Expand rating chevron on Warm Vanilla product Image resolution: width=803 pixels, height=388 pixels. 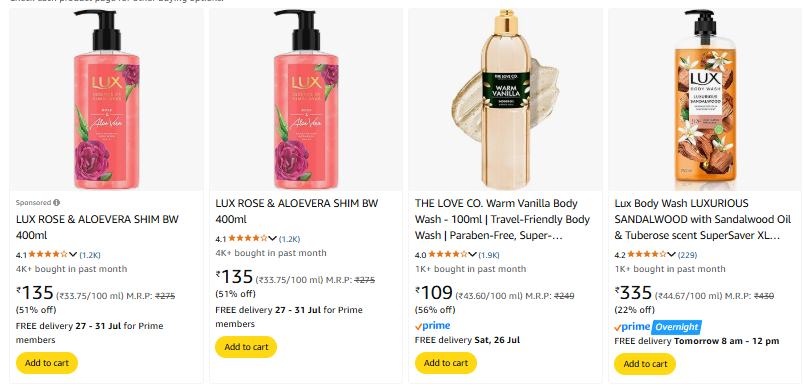tap(472, 254)
